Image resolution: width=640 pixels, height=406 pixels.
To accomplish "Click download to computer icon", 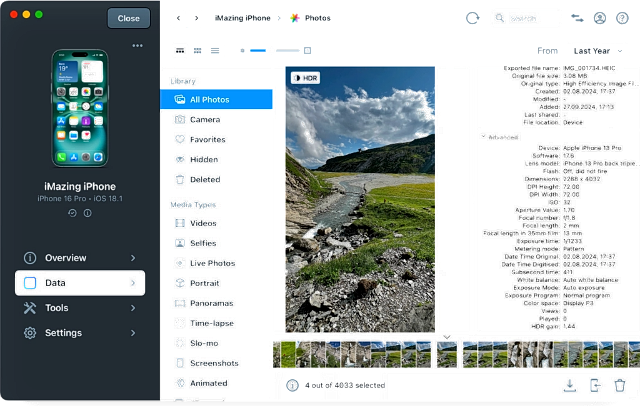I will [570, 385].
